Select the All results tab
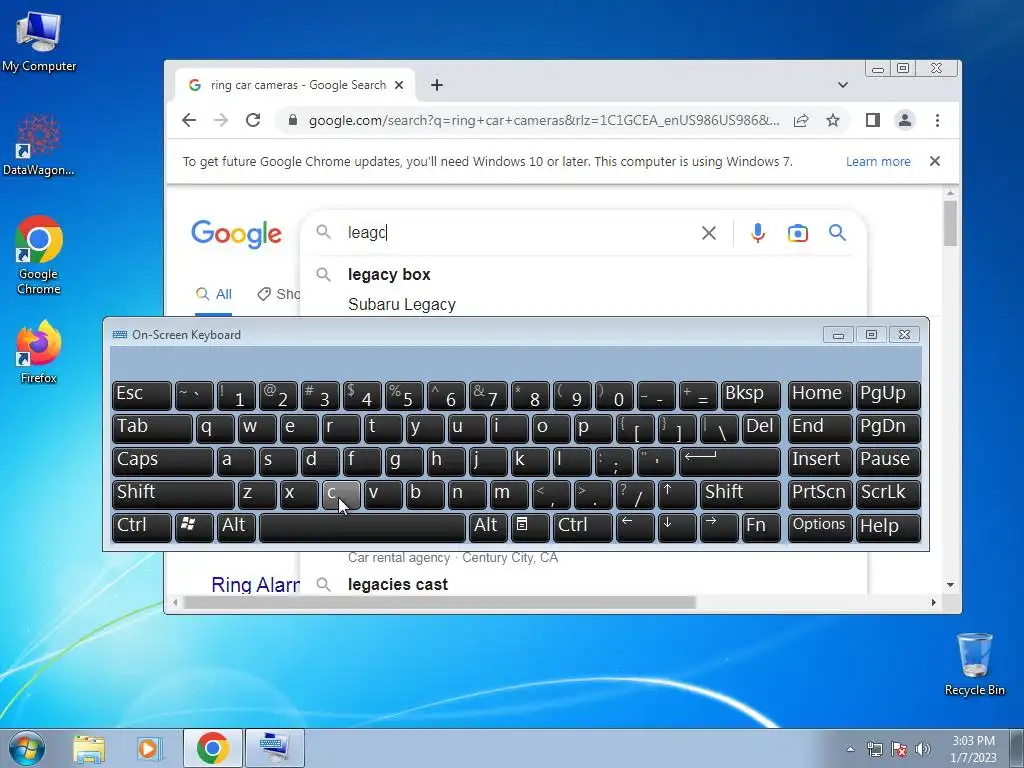Image resolution: width=1024 pixels, height=768 pixels. click(x=214, y=294)
